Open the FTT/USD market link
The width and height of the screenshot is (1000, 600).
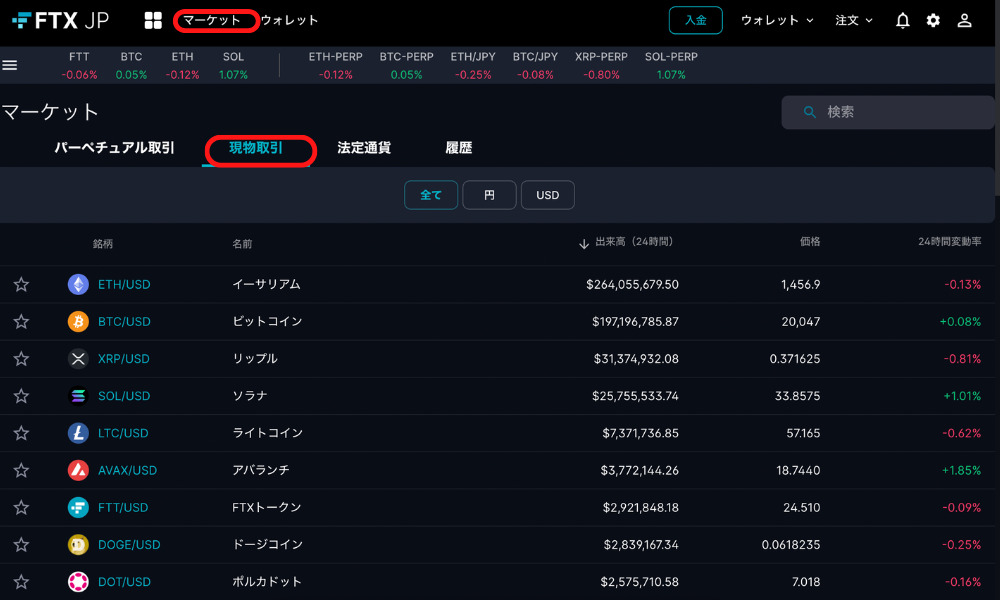point(123,508)
